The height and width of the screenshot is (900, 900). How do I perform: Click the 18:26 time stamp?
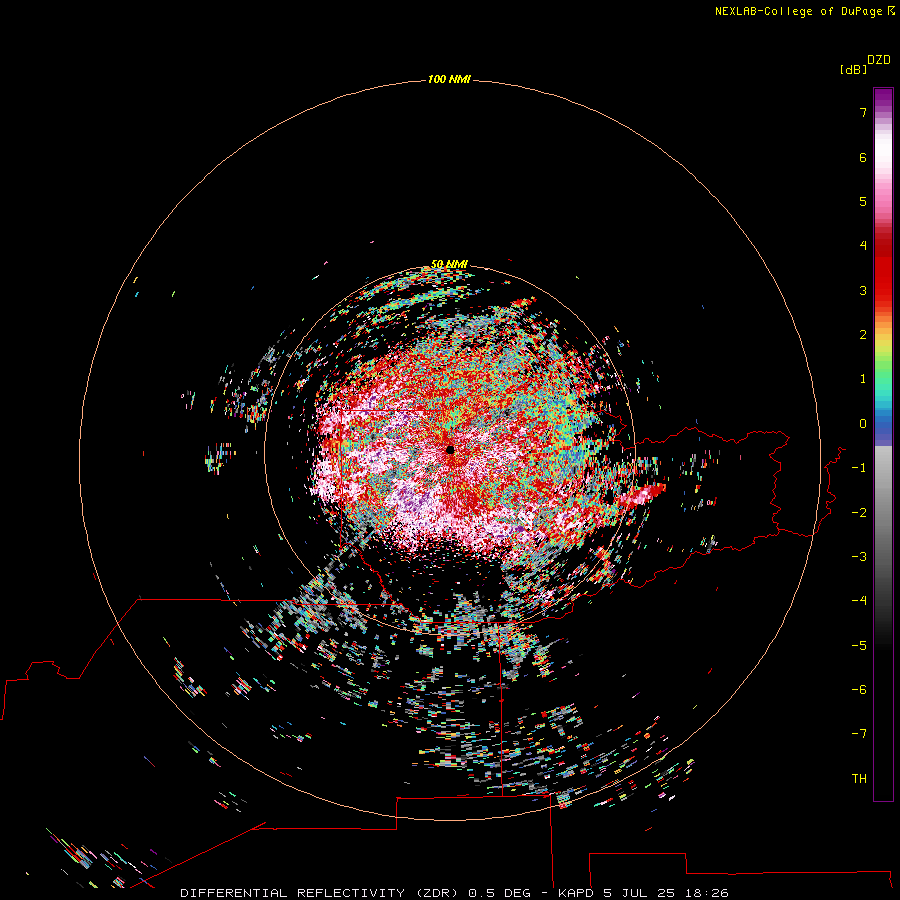(x=707, y=893)
